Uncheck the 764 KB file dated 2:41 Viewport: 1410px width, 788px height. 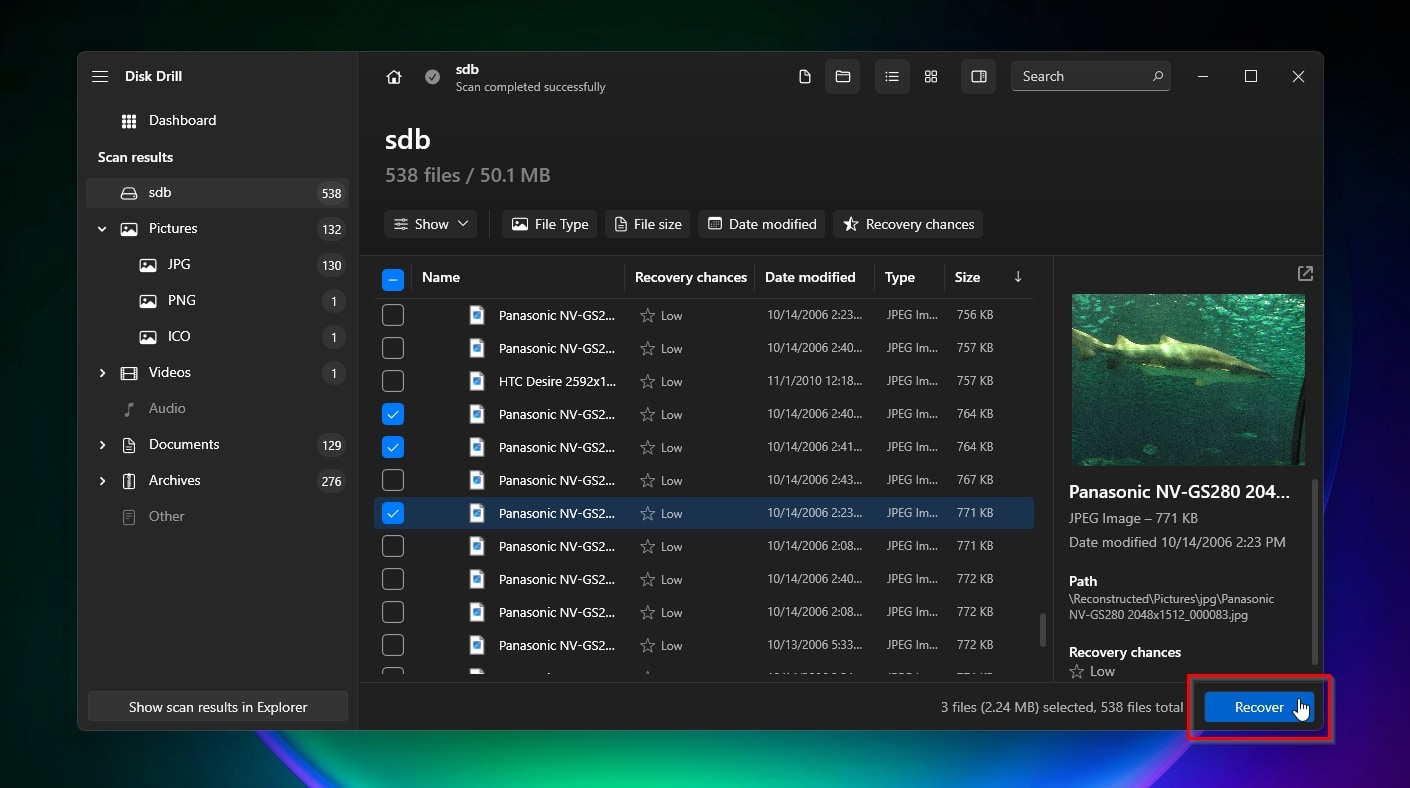pyautogui.click(x=393, y=447)
